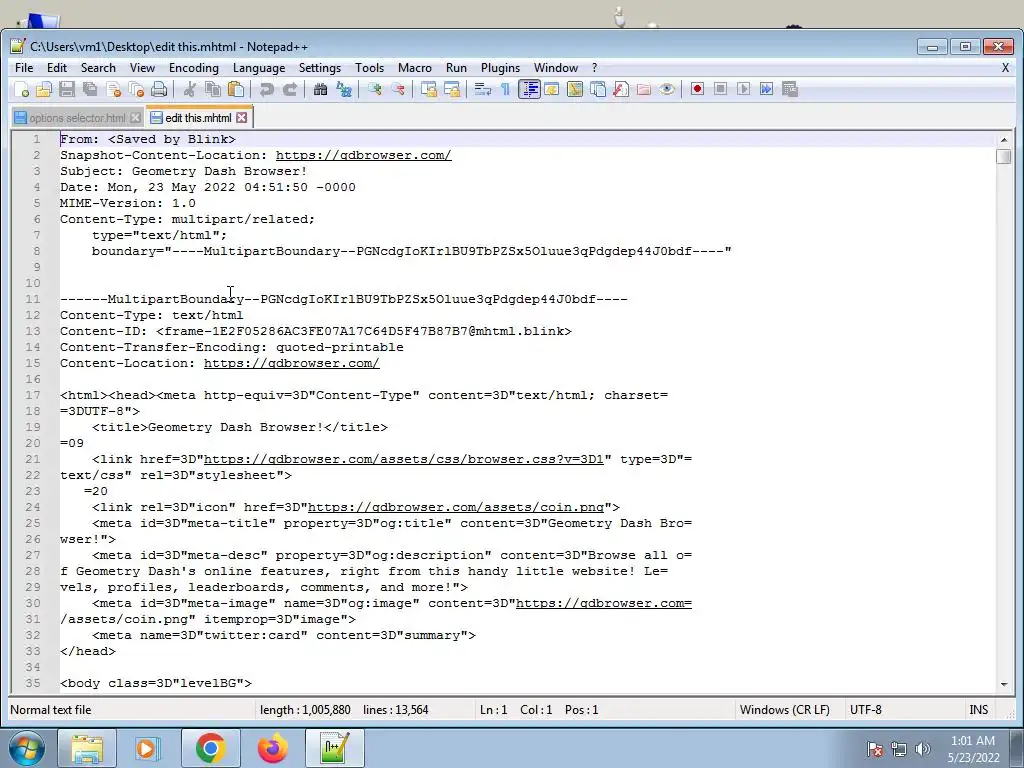Viewport: 1024px width, 768px height.
Task: Click the Redo arrow icon
Action: pyautogui.click(x=289, y=89)
